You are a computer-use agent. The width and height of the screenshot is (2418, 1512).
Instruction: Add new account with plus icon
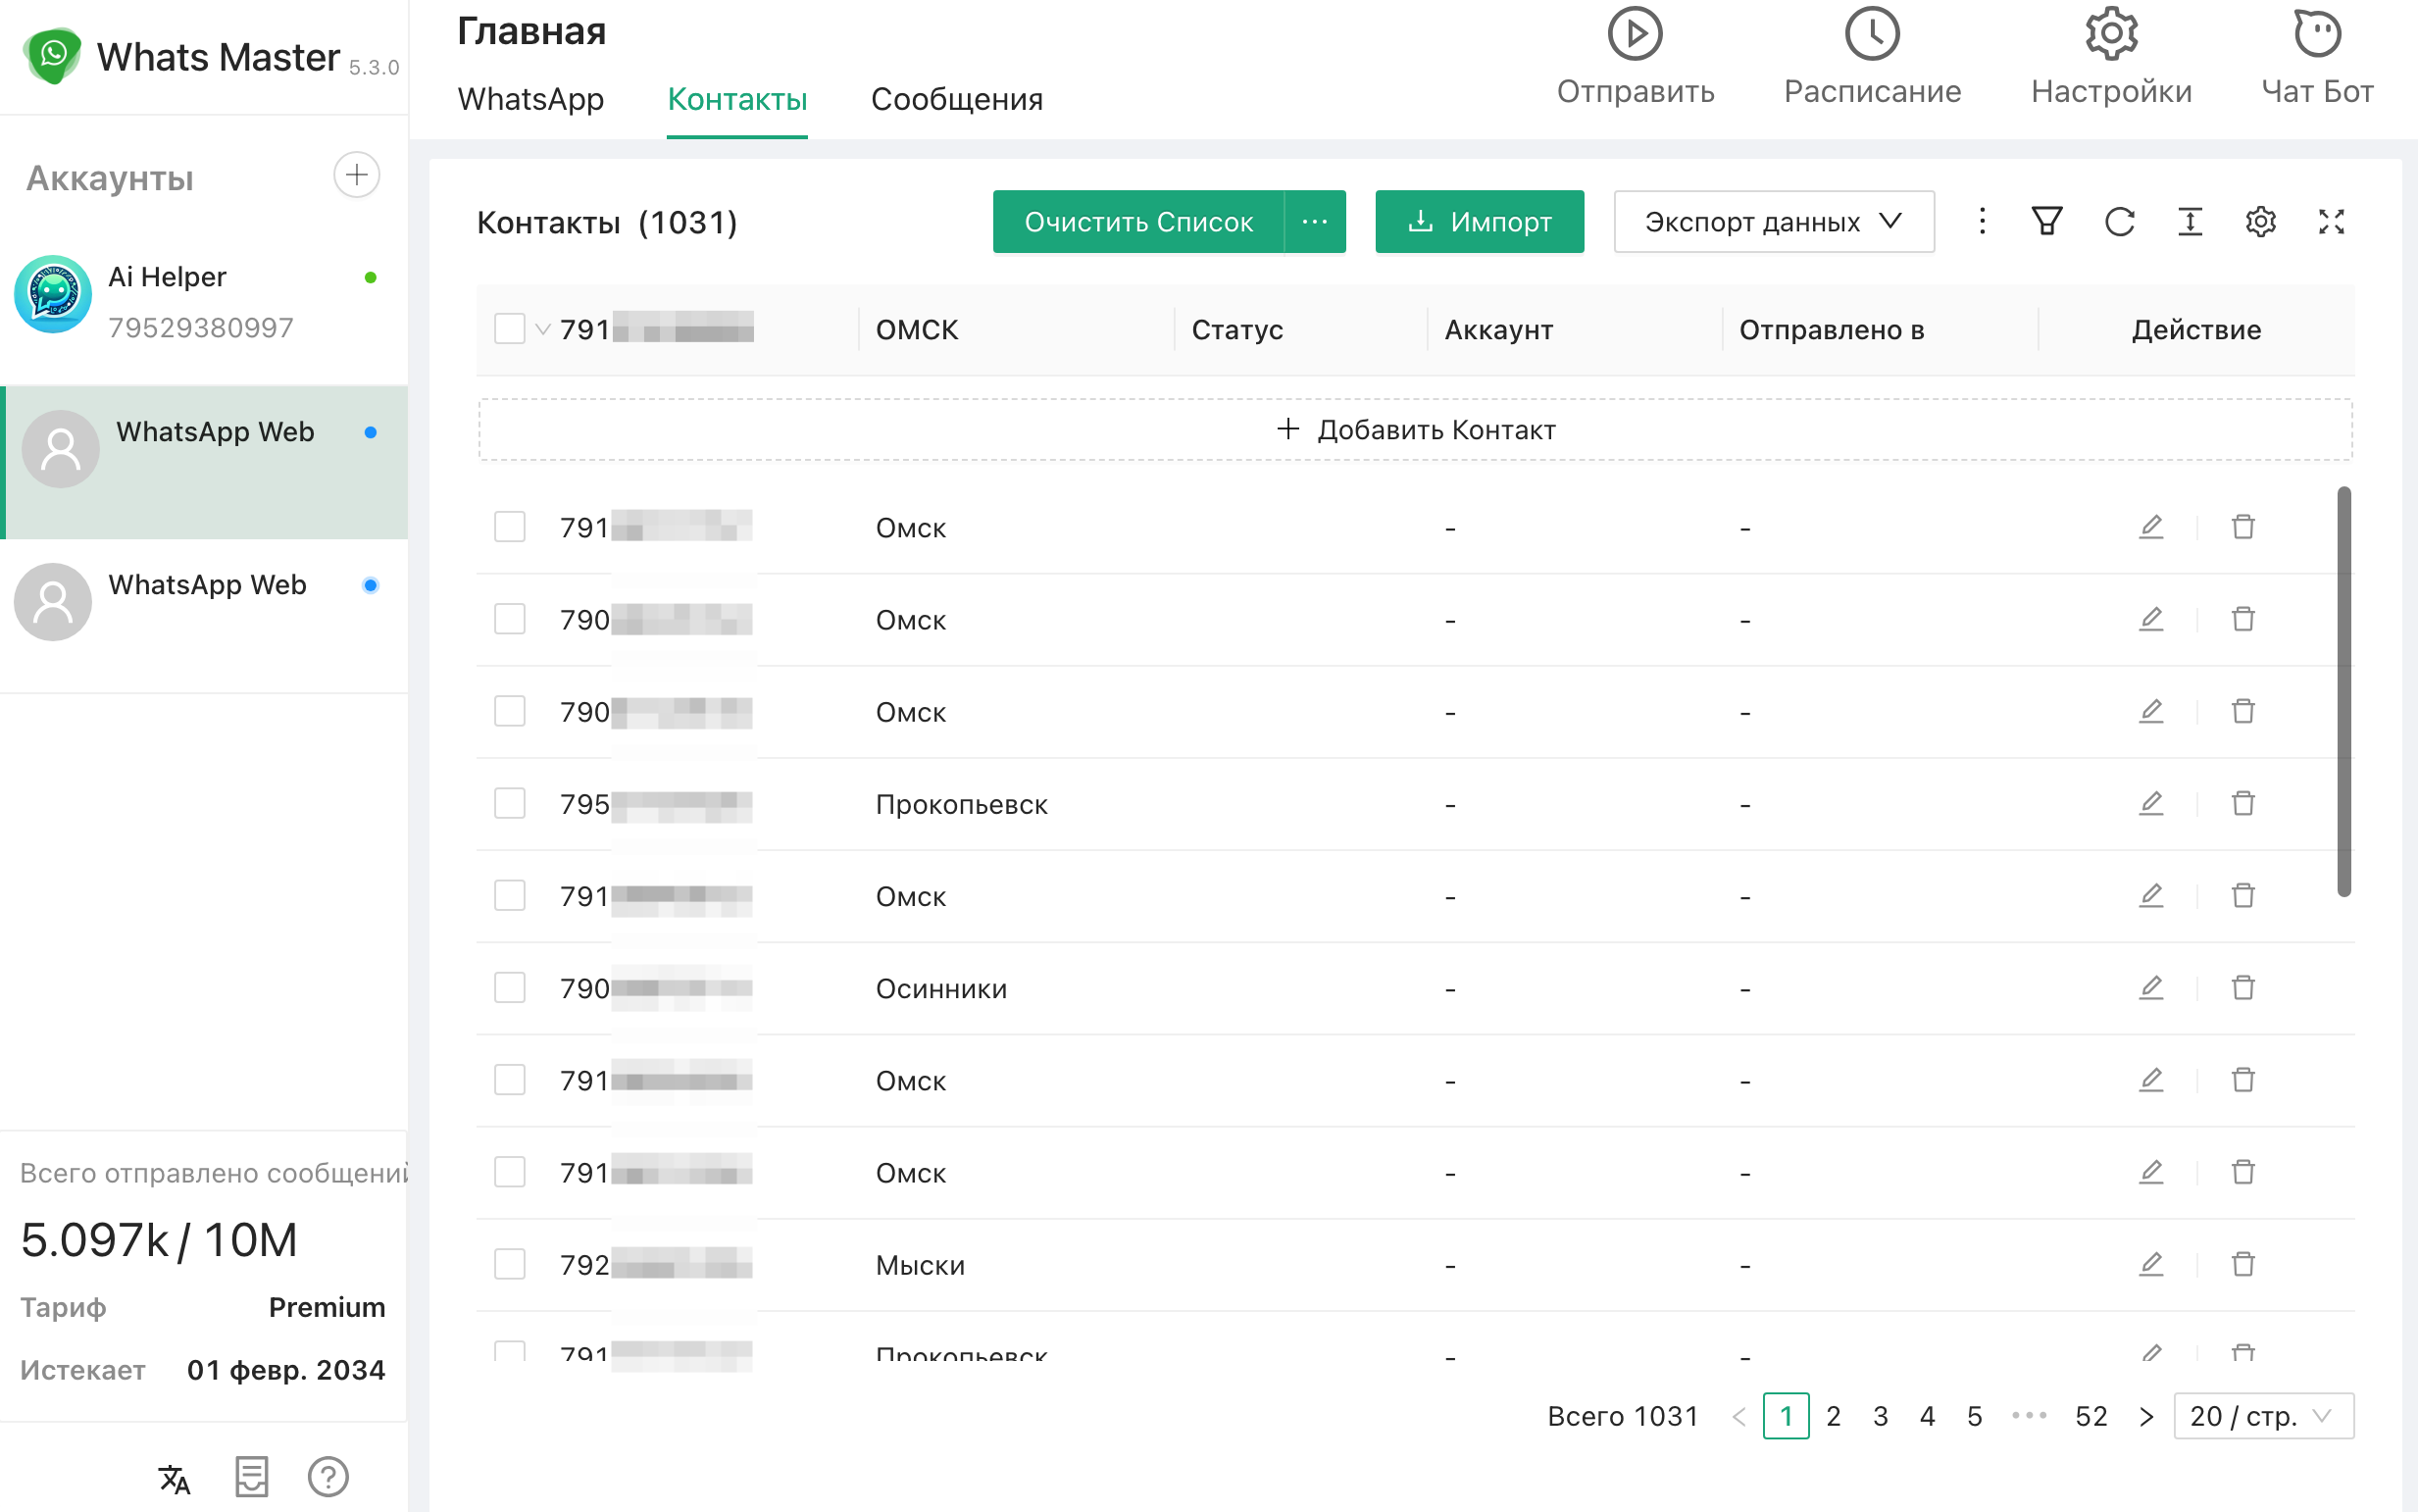[x=356, y=175]
